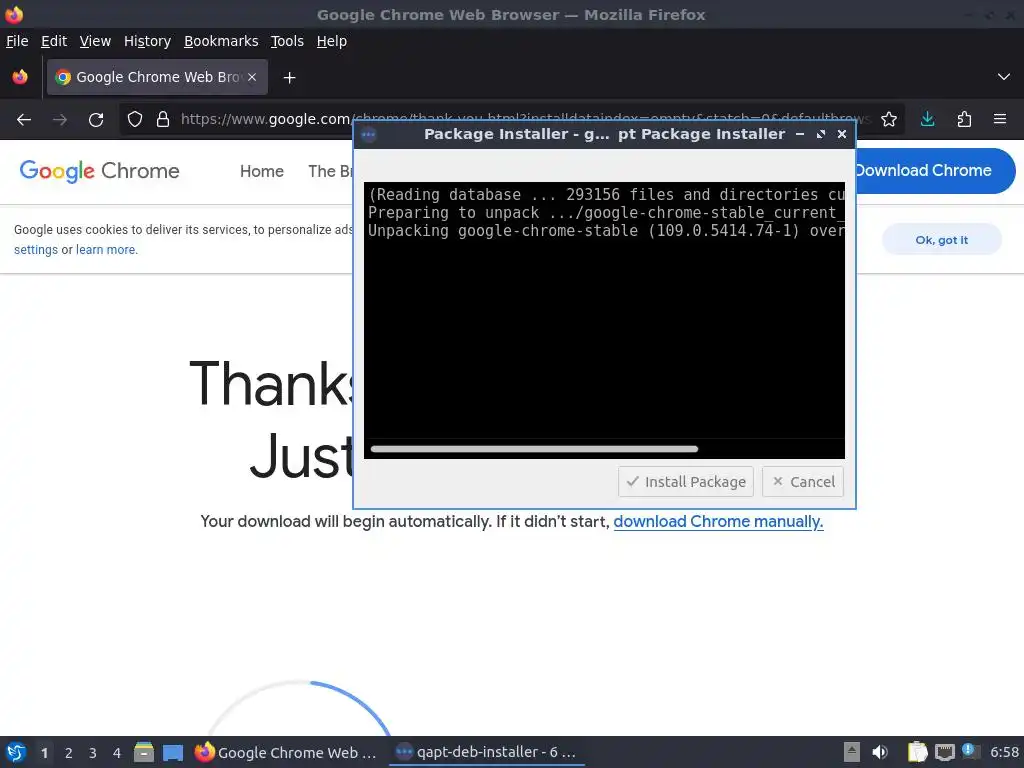Open the Firefox downloads panel
The width and height of the screenshot is (1024, 768).
click(927, 120)
